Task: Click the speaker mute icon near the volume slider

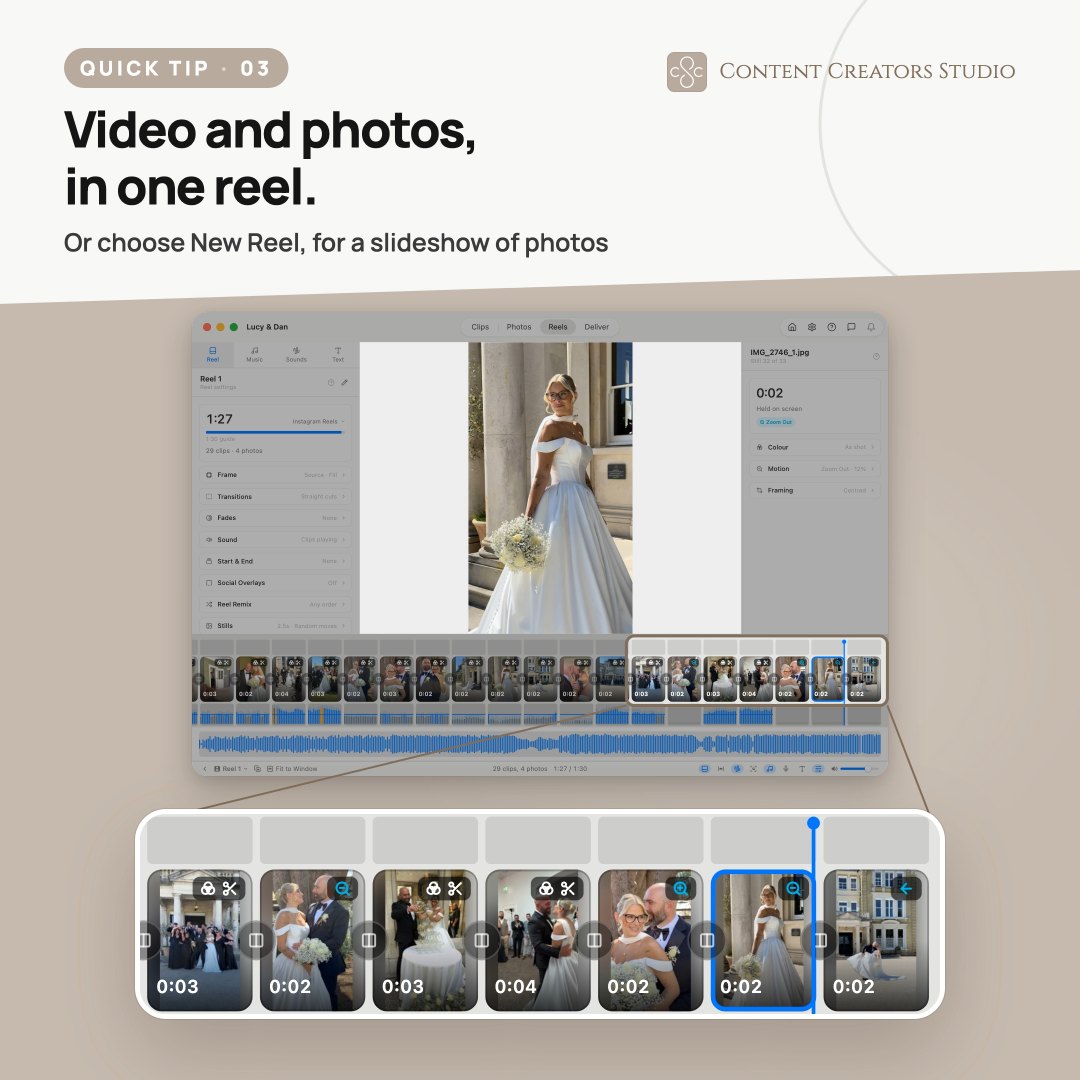Action: pyautogui.click(x=834, y=769)
